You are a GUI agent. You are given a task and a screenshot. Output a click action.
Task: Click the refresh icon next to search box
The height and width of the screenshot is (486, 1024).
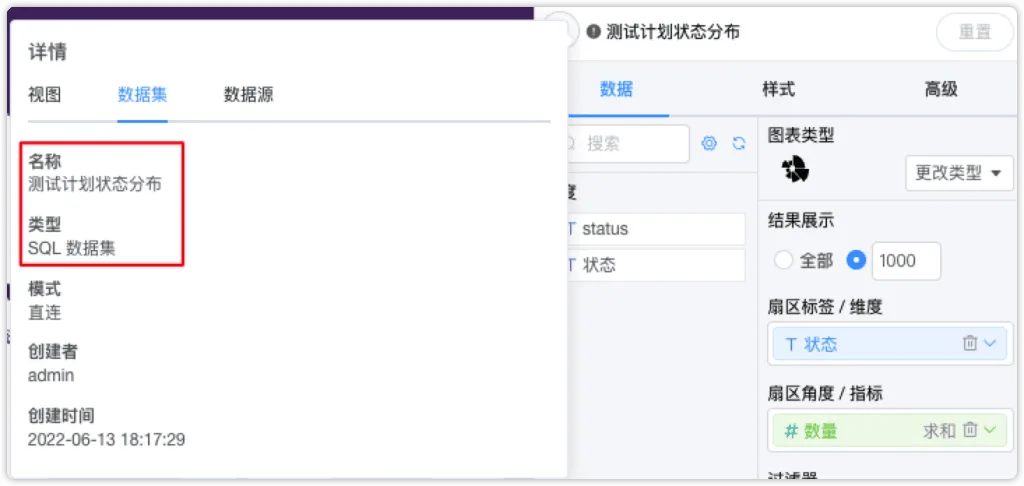coord(739,144)
